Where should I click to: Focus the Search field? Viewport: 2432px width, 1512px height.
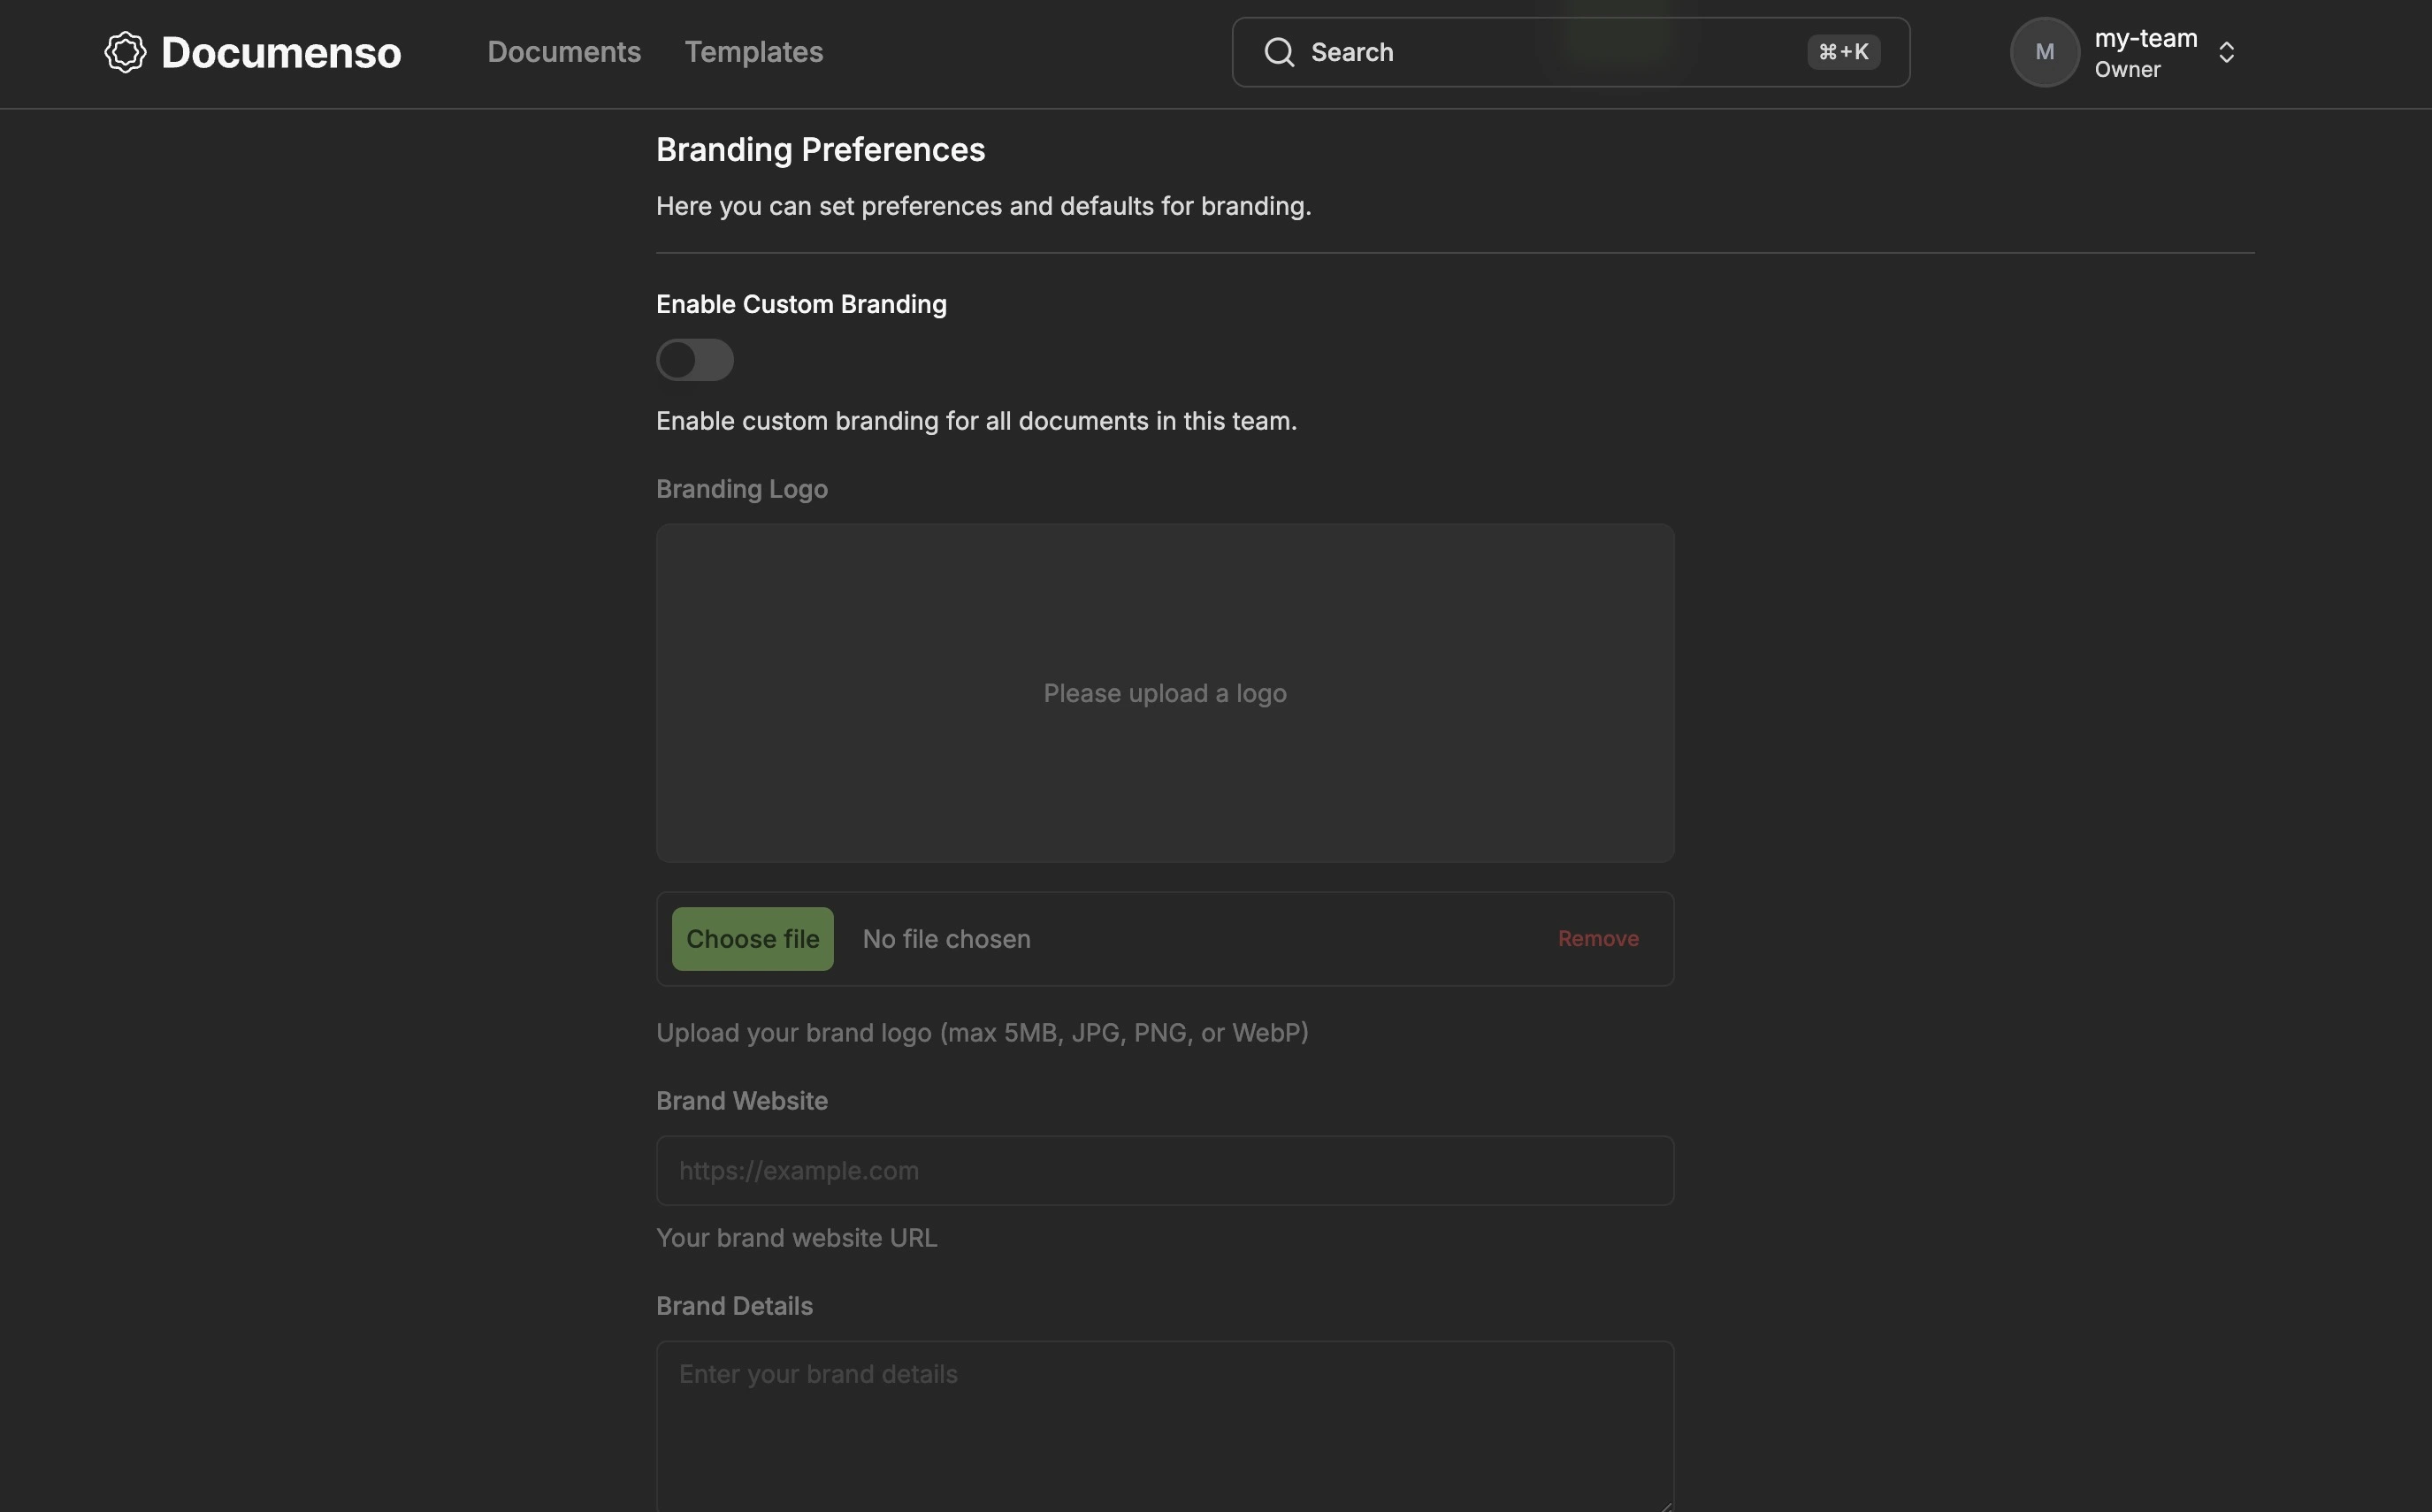tap(1550, 52)
